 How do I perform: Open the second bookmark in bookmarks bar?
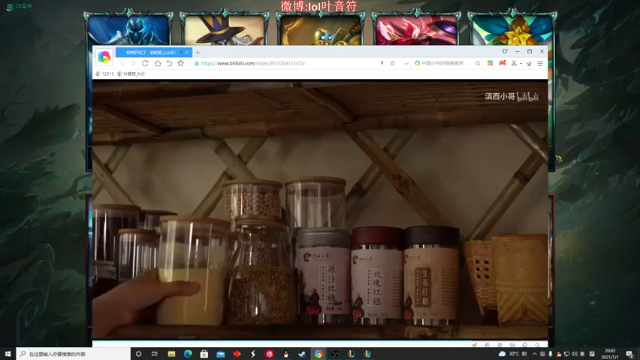131,74
